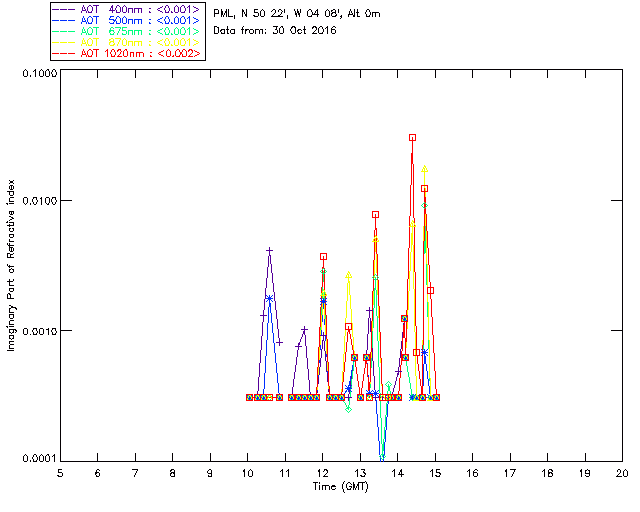Click the red square peak at 12 hours
Viewport: 640px width, 512px height.
pyautogui.click(x=324, y=256)
